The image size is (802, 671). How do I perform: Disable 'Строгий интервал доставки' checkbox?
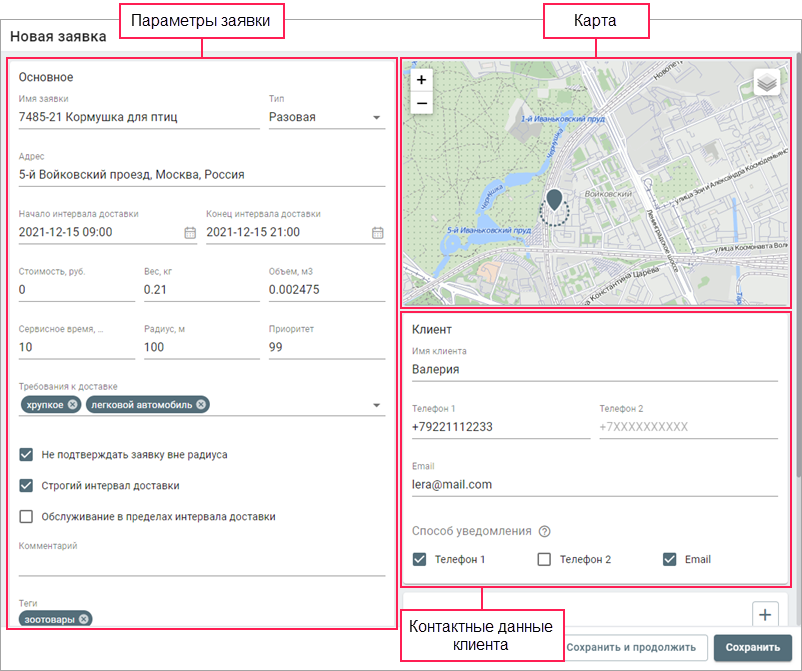click(27, 486)
